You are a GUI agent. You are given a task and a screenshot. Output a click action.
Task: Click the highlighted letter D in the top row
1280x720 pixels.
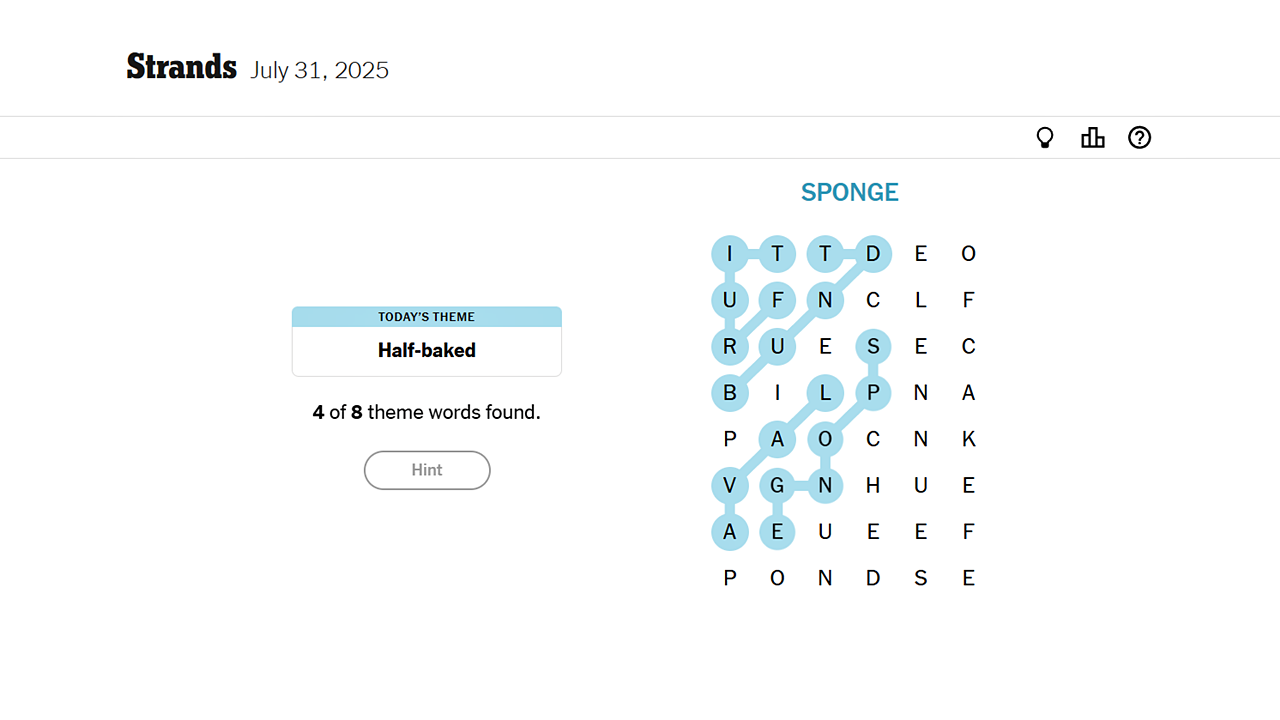point(873,253)
